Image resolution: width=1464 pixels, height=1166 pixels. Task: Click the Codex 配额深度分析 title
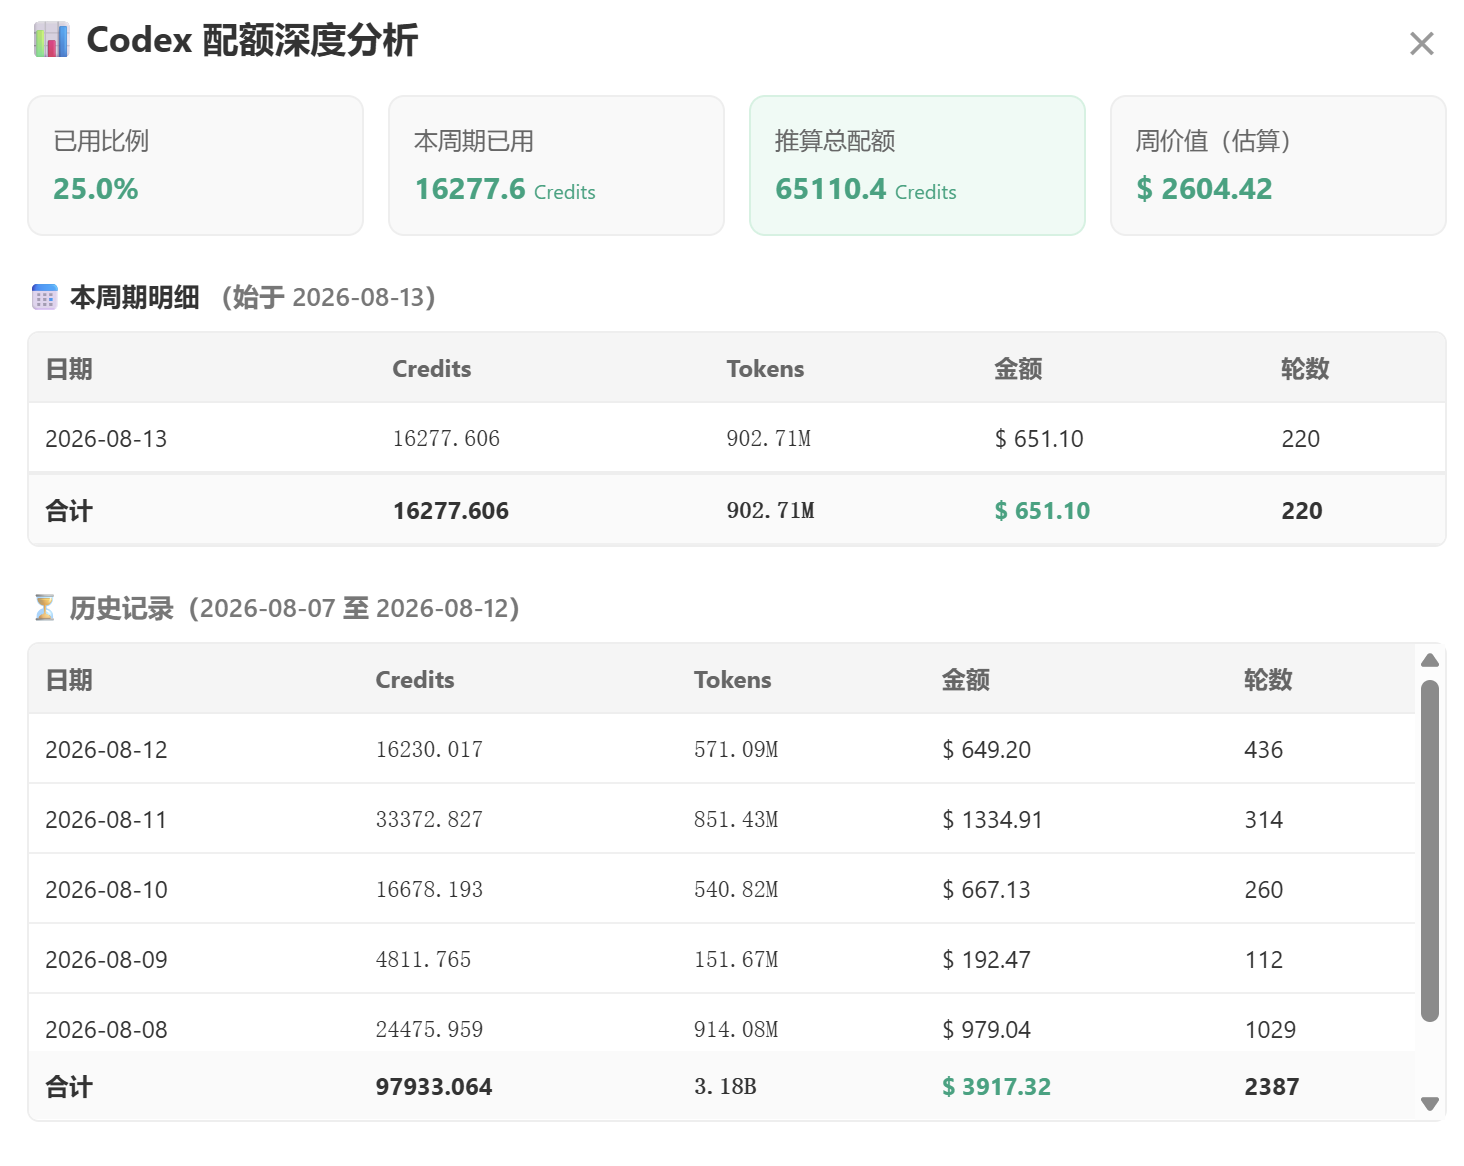[x=252, y=40]
